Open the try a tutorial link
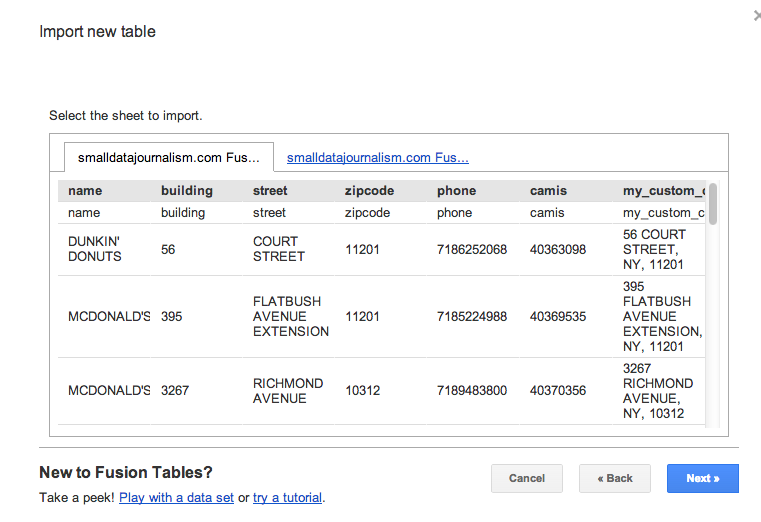Screen dimensions: 761x522 (287, 498)
